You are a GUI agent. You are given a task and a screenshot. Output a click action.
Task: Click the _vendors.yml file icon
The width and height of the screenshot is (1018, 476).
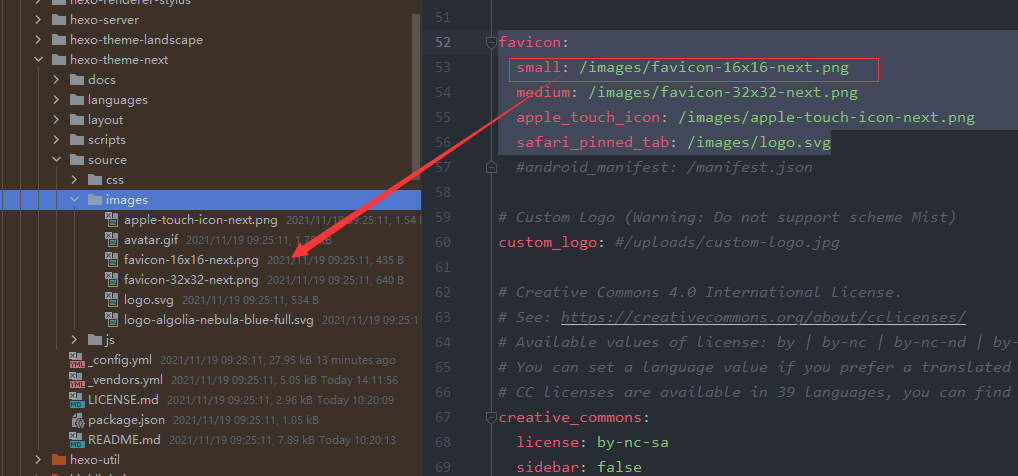click(x=77, y=380)
